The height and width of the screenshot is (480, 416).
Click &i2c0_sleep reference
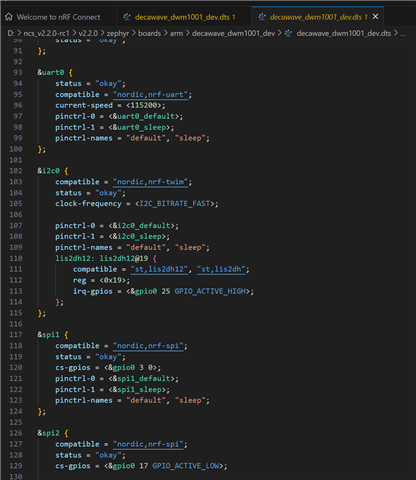pos(137,236)
